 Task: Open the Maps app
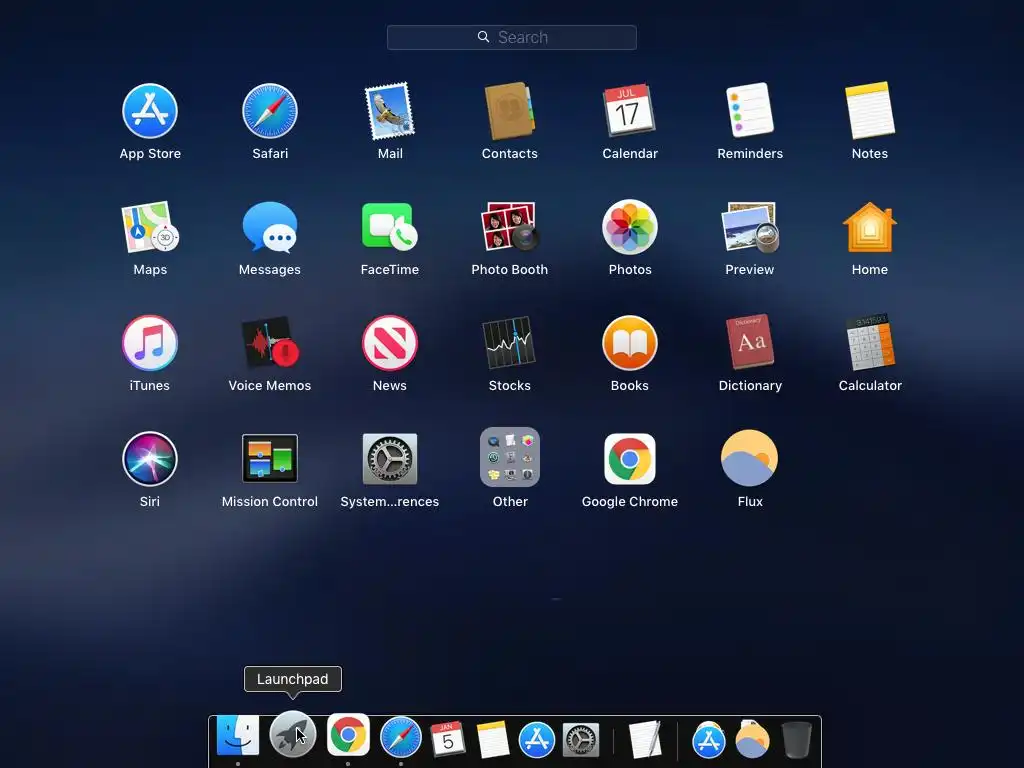[150, 227]
